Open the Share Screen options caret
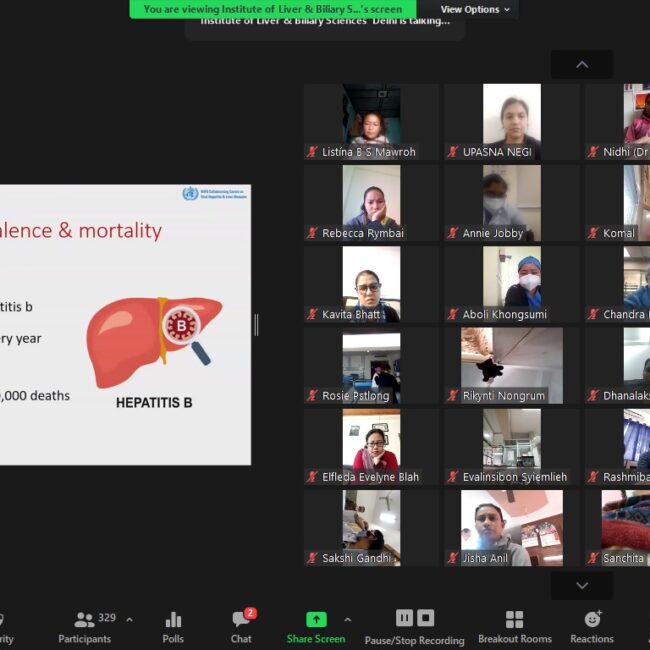Viewport: 650px width, 650px height. pos(347,619)
